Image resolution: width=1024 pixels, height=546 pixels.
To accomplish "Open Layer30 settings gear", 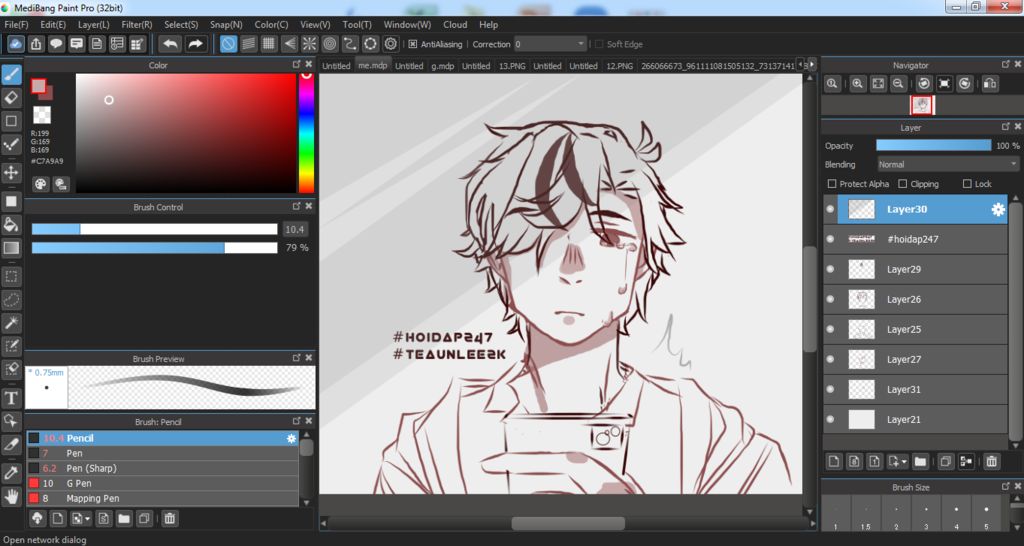I will pos(998,210).
